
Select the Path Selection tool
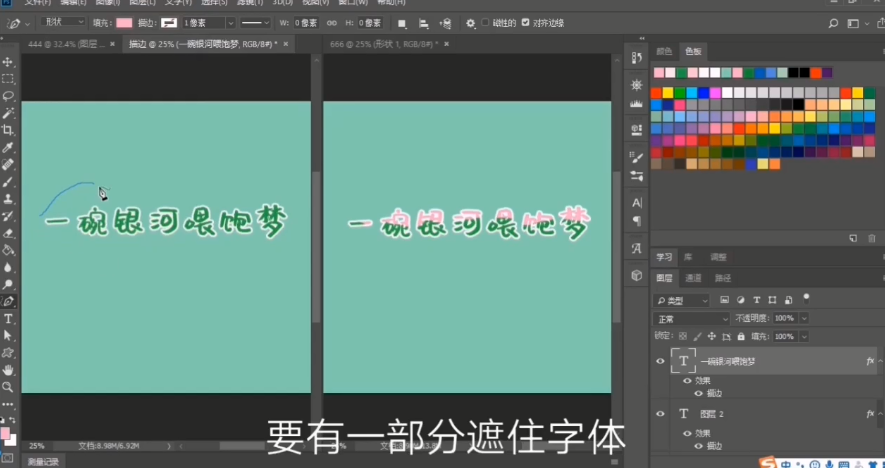[8, 336]
